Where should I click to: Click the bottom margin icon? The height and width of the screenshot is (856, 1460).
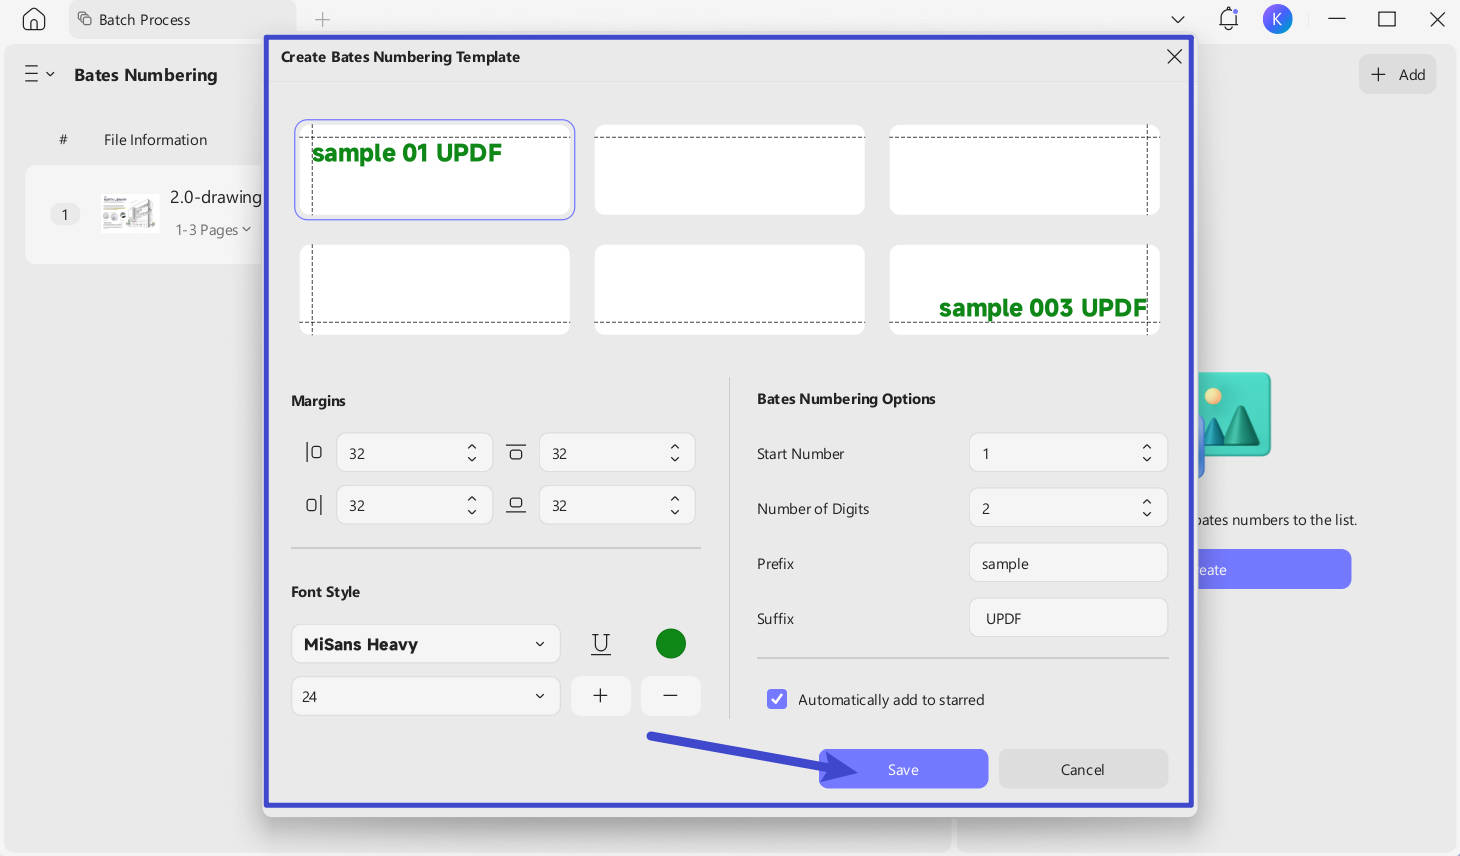516,505
